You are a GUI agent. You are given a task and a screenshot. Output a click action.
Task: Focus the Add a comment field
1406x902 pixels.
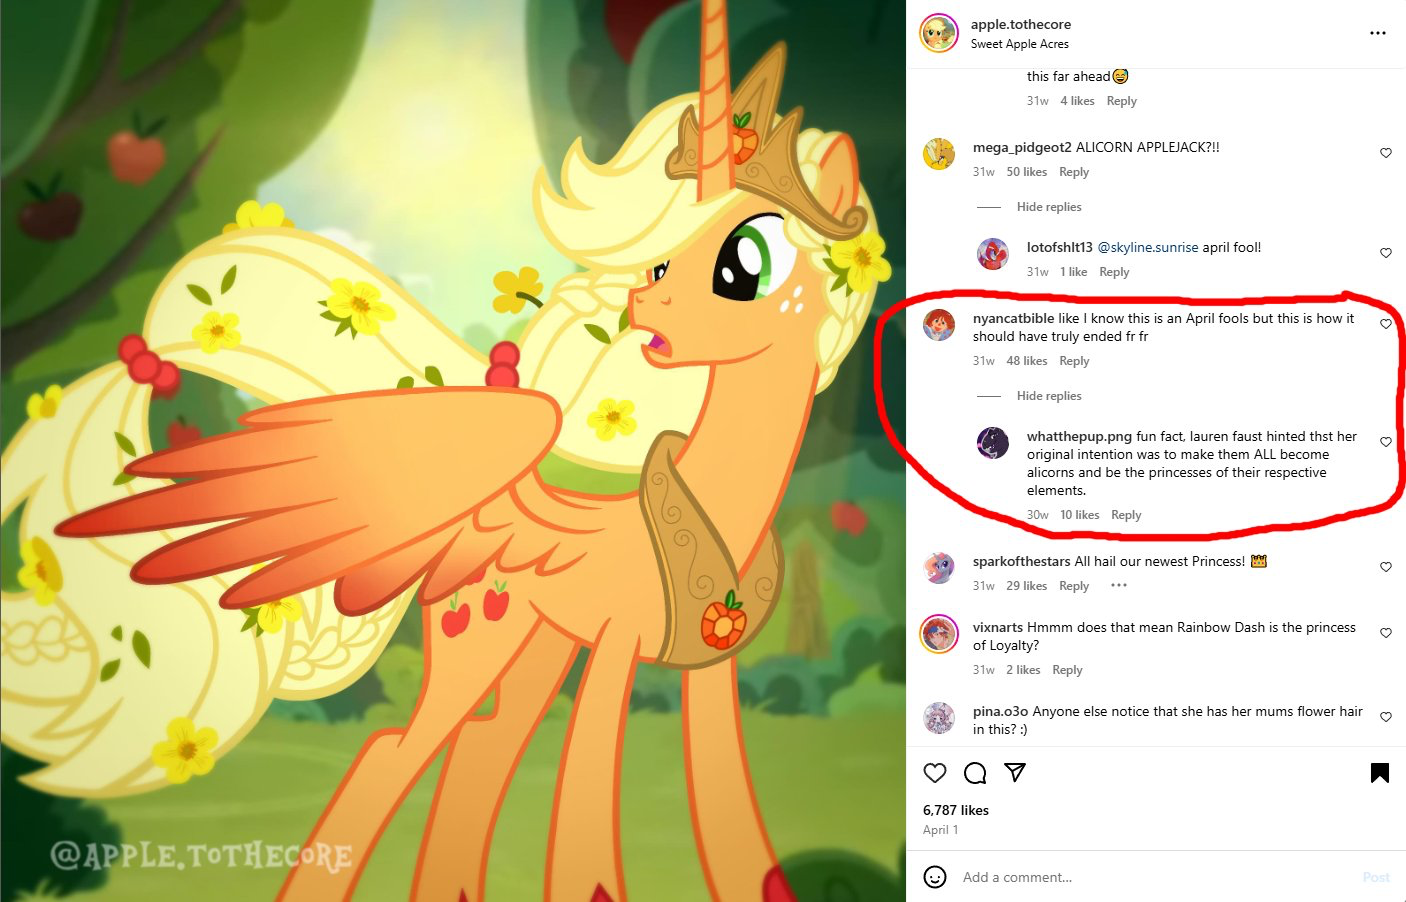click(x=1150, y=877)
